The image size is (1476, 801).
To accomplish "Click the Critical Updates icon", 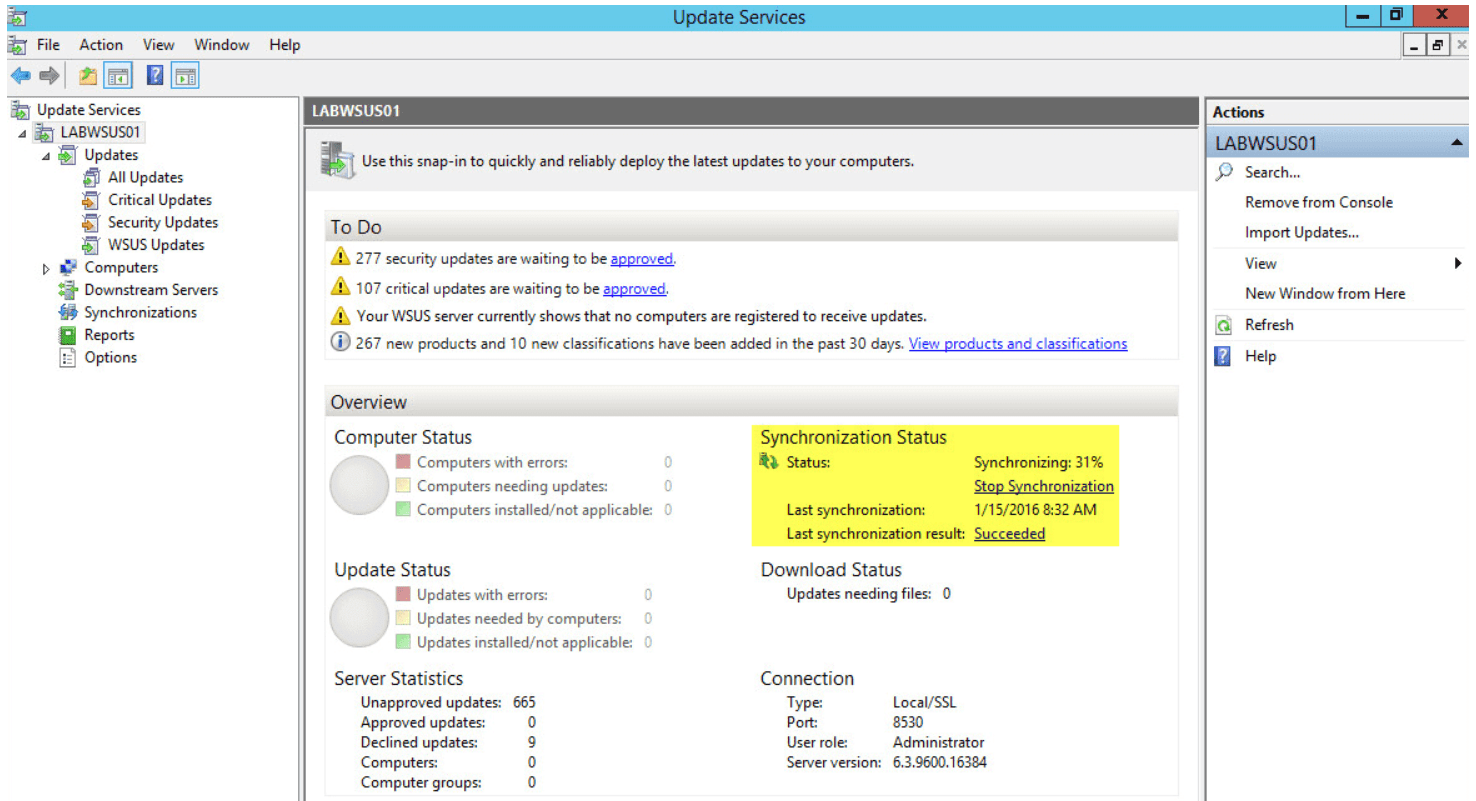I will [91, 200].
